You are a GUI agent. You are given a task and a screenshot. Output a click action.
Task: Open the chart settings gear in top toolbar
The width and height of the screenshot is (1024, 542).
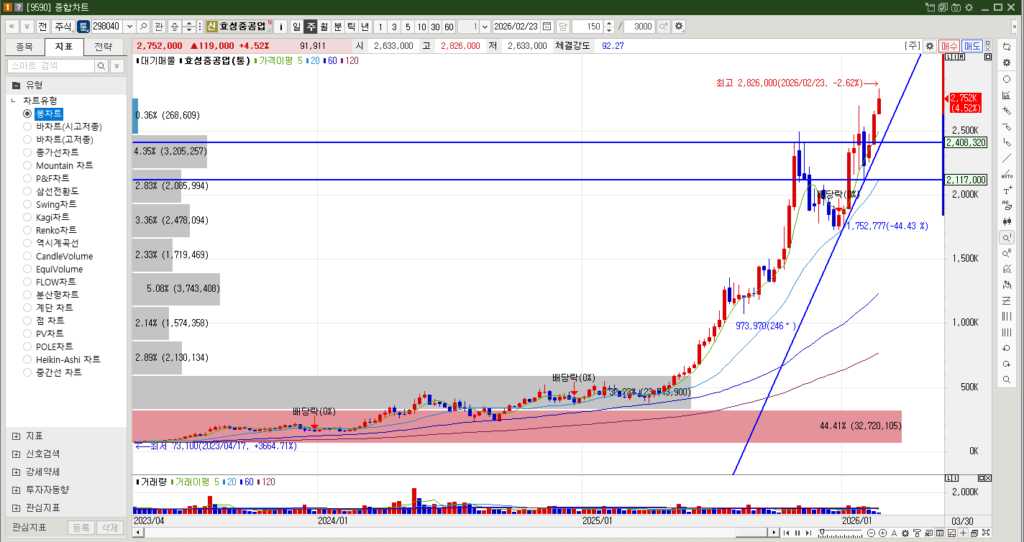point(679,25)
